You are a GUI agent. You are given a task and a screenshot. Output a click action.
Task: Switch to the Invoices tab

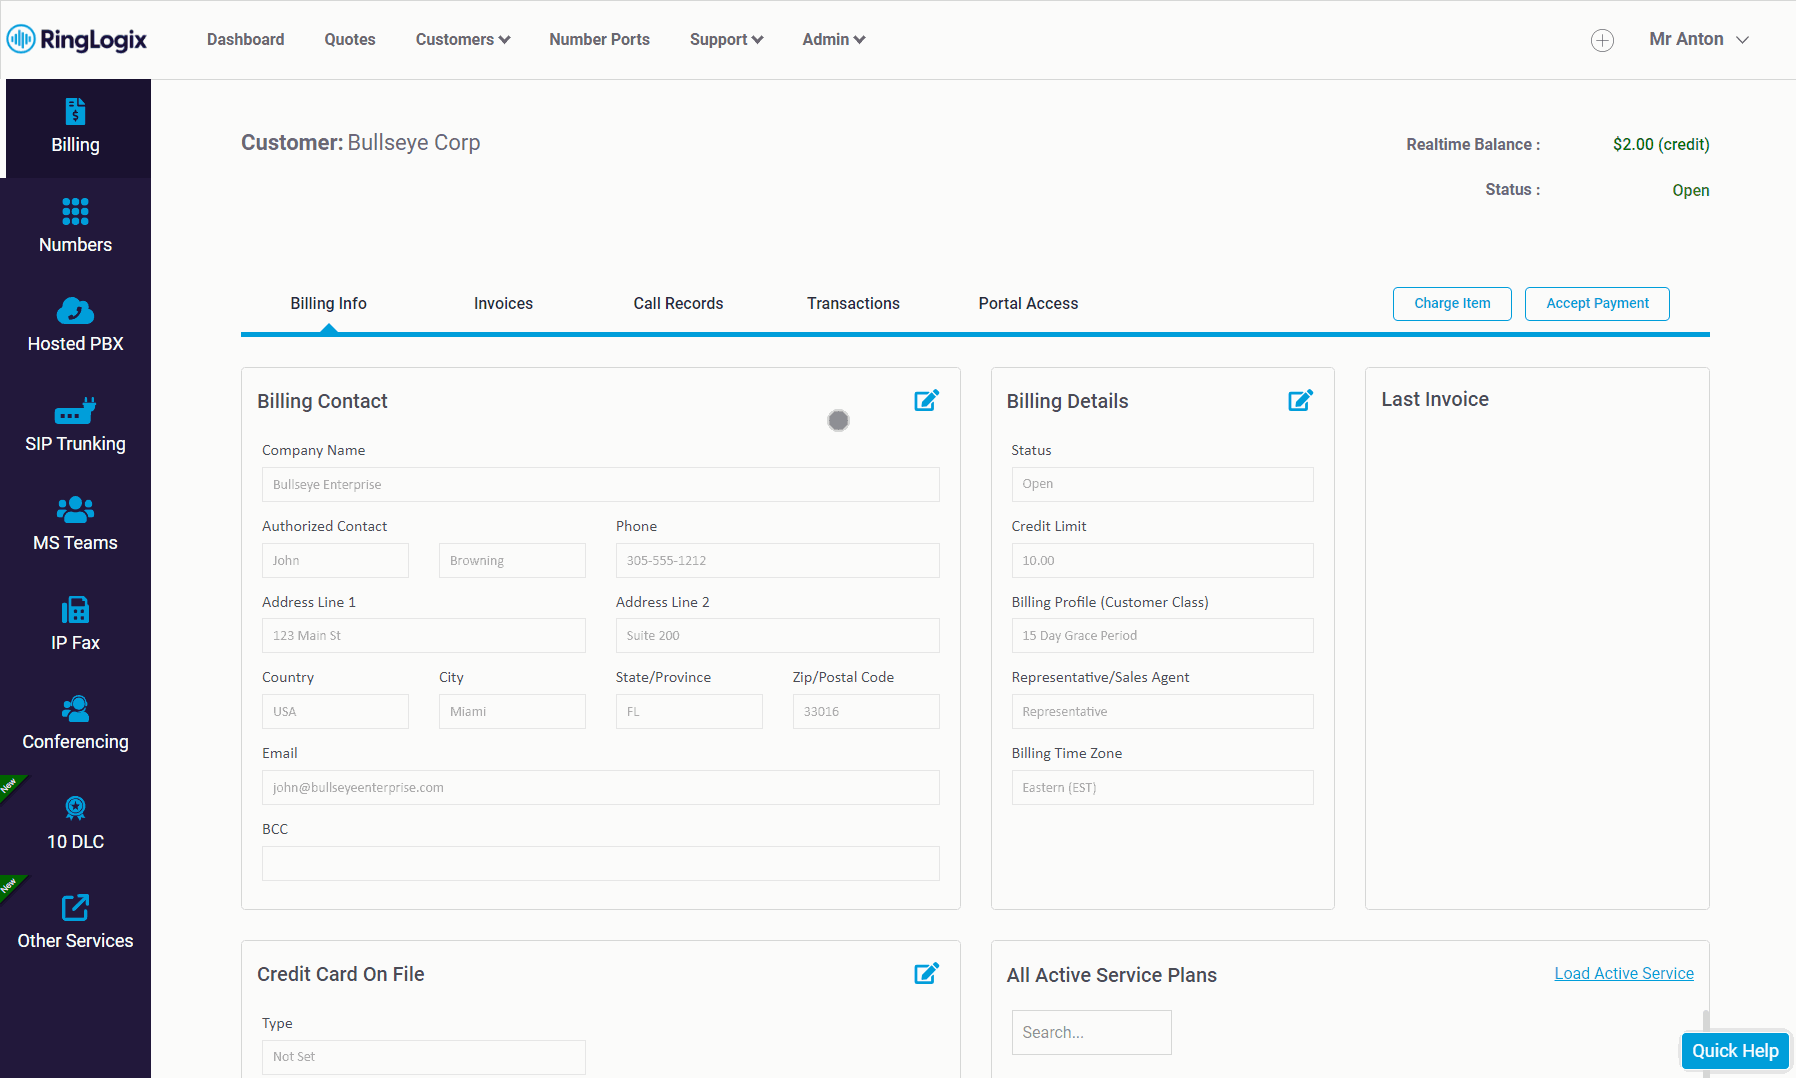pyautogui.click(x=503, y=303)
